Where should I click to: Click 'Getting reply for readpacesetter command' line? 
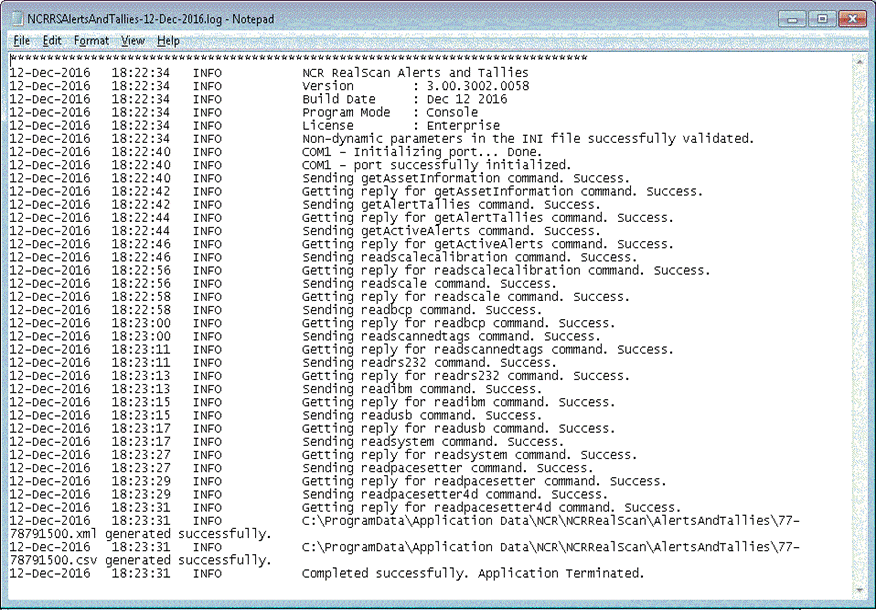[x=484, y=482]
